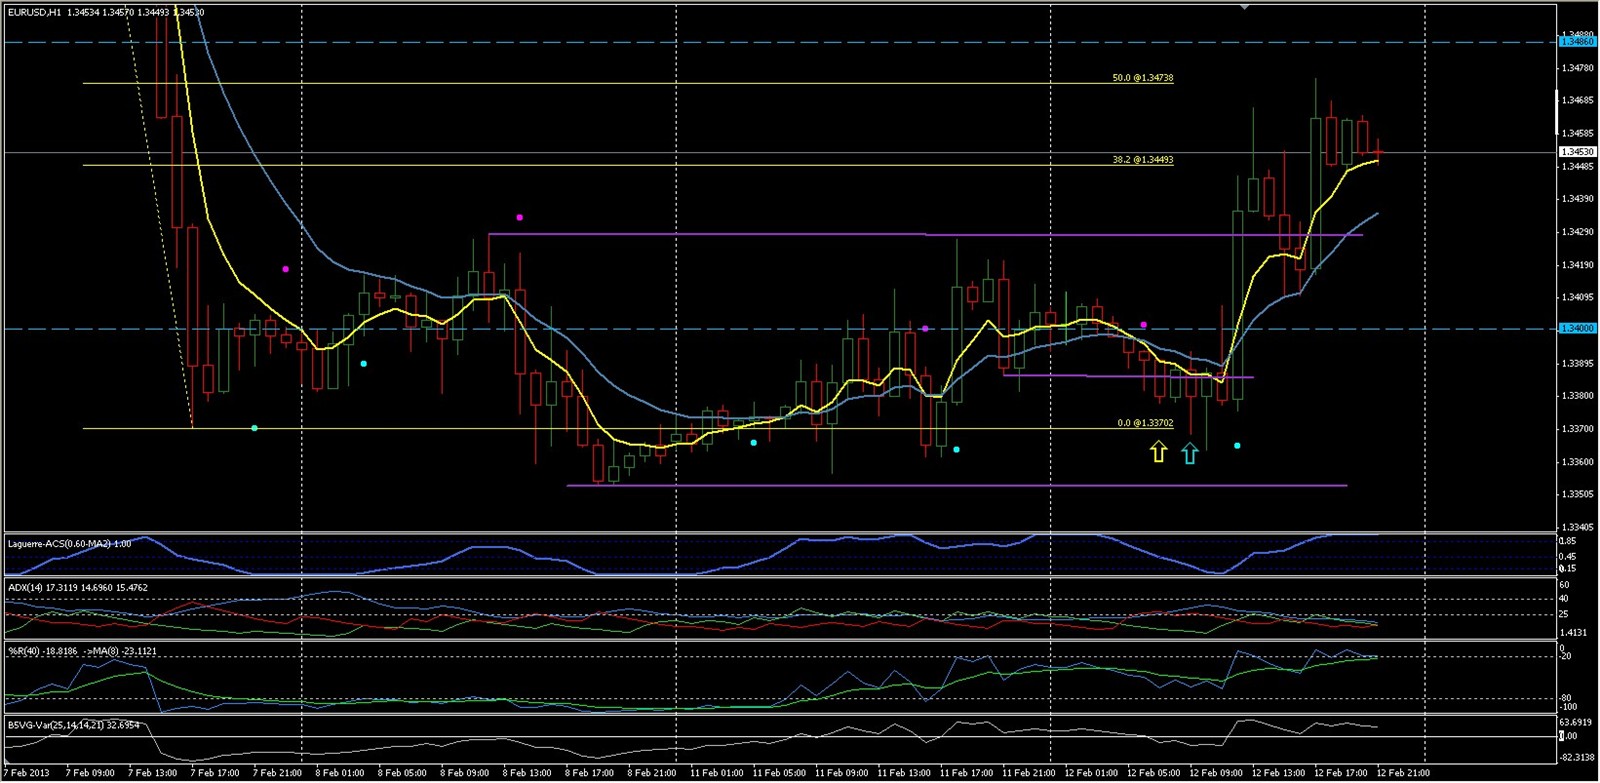Image resolution: width=1600 pixels, height=783 pixels.
Task: Click the 1.4131 scale value in ADX panel
Action: pos(1574,633)
